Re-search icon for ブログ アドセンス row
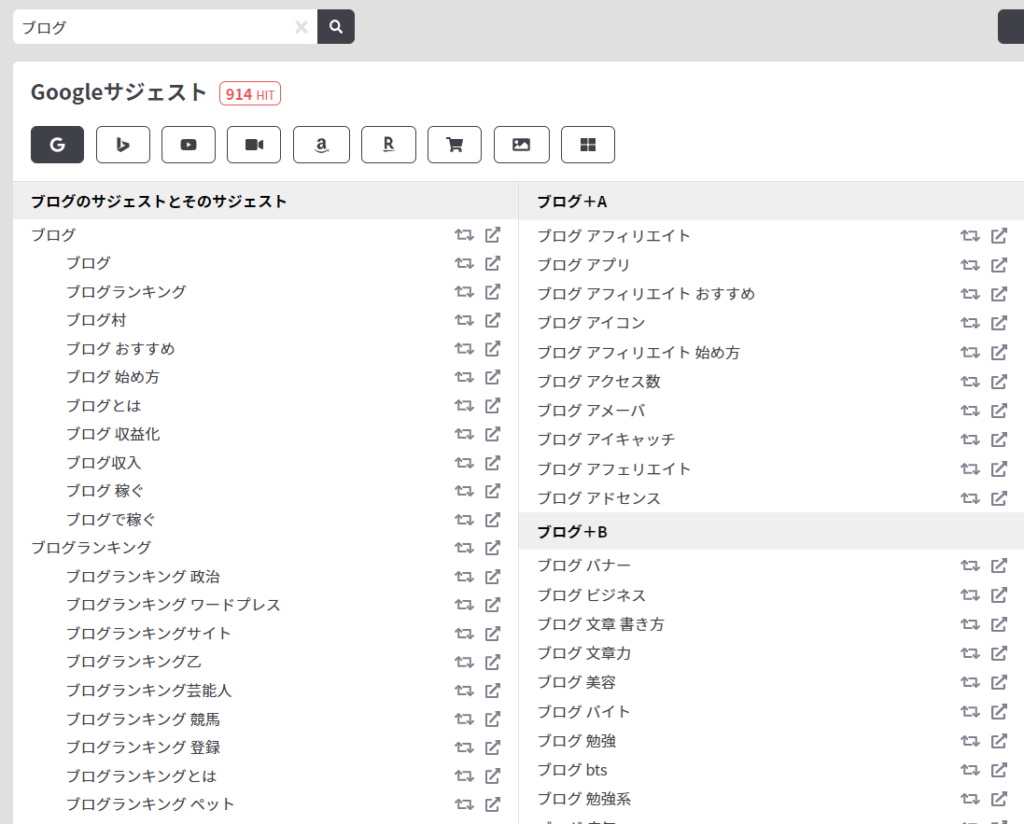The height and width of the screenshot is (824, 1024). 970,498
